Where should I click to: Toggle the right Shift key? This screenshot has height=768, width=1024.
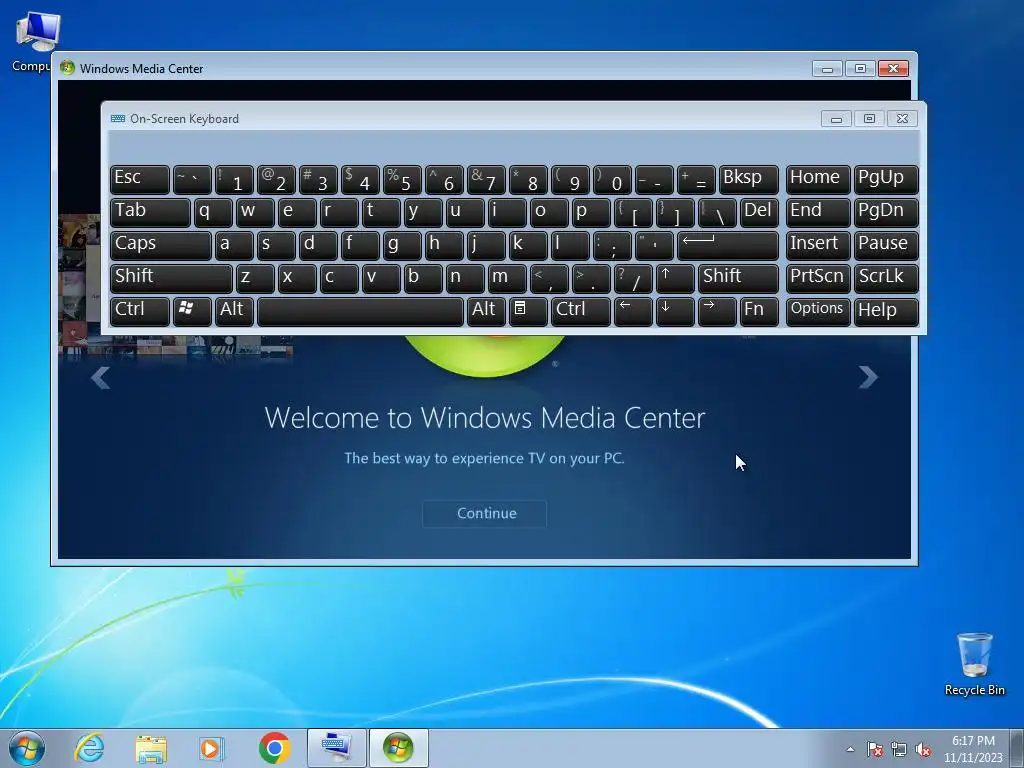[738, 278]
